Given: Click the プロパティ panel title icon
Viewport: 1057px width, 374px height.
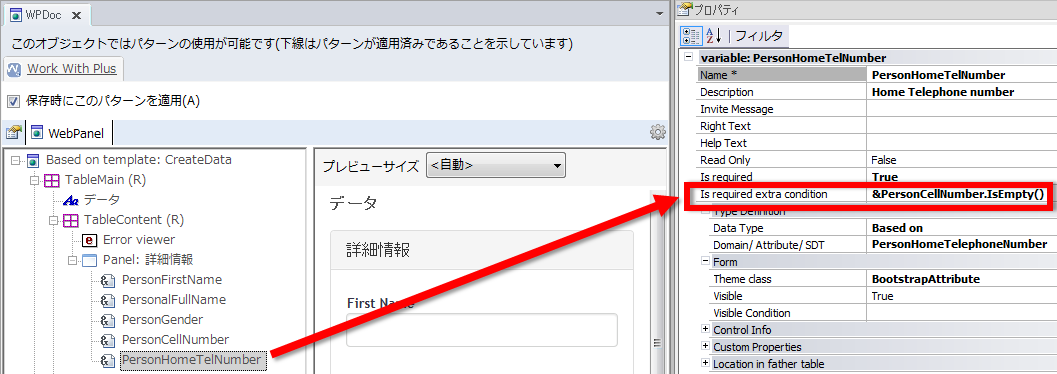Looking at the screenshot, I should 685,9.
